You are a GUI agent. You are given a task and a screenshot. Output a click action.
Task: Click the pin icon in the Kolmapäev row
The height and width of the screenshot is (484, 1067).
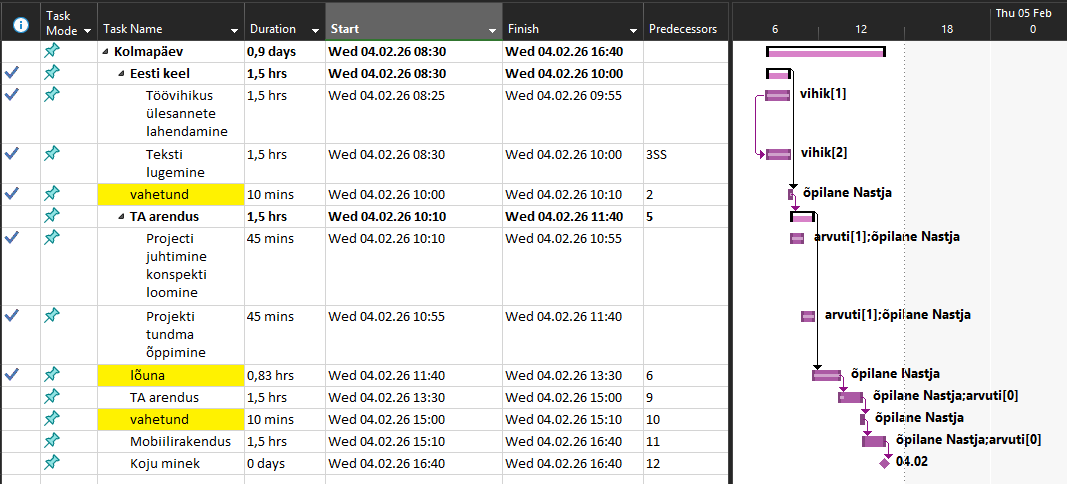pyautogui.click(x=52, y=51)
